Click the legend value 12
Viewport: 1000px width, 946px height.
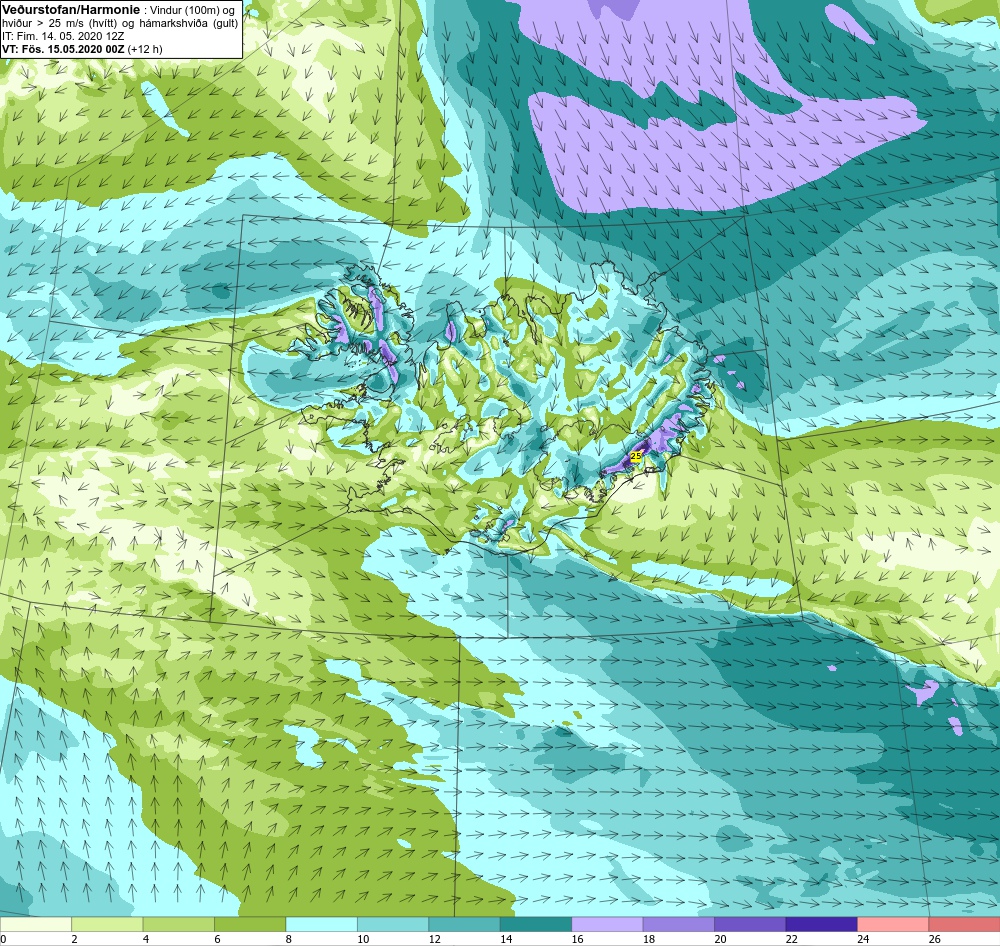pyautogui.click(x=434, y=939)
